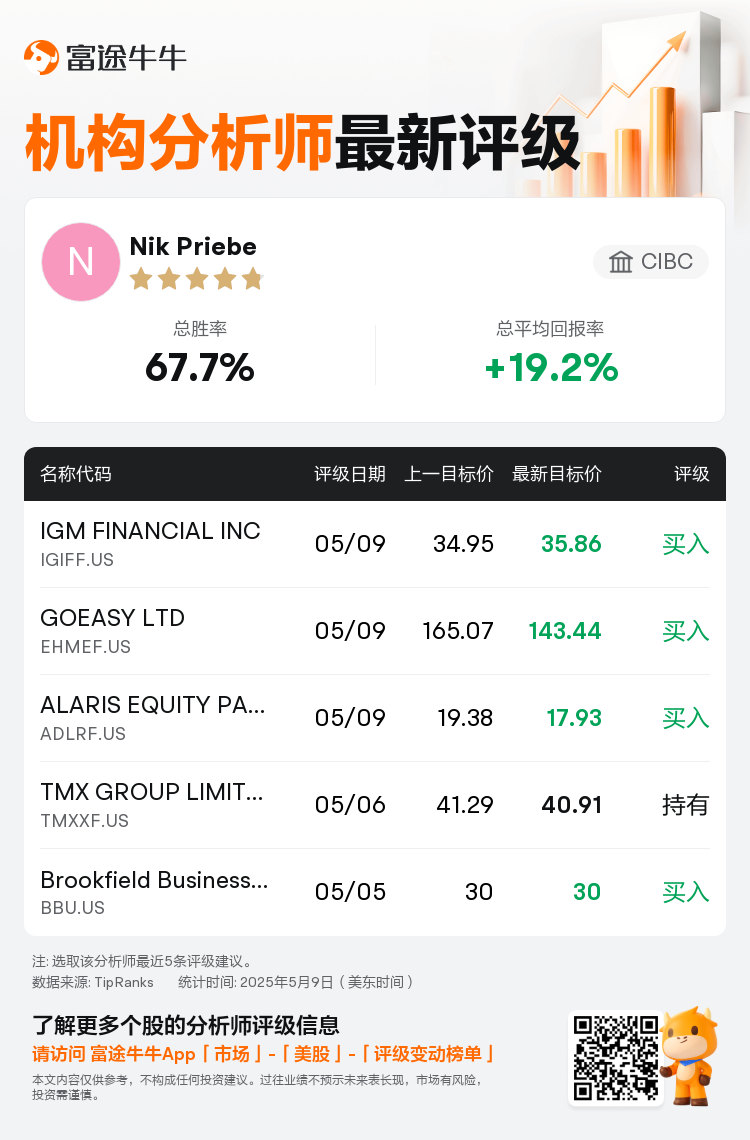Screen dimensions: 750x1140
Task: Select the TMX GROUP LIMIT... entry
Action: click(375, 805)
